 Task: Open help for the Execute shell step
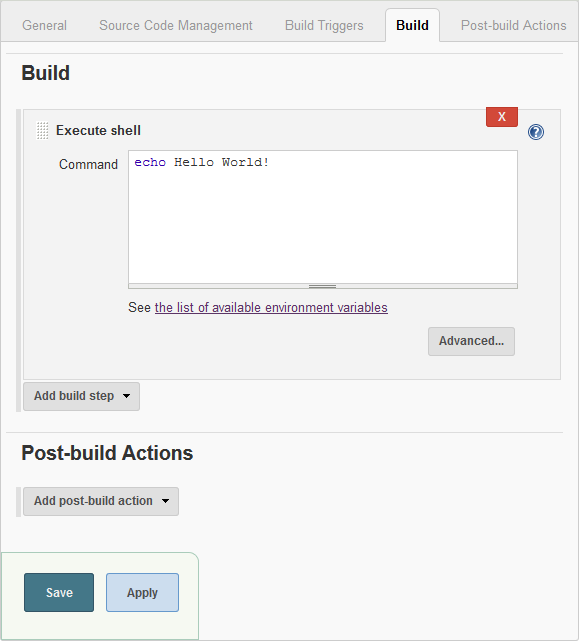click(x=536, y=132)
